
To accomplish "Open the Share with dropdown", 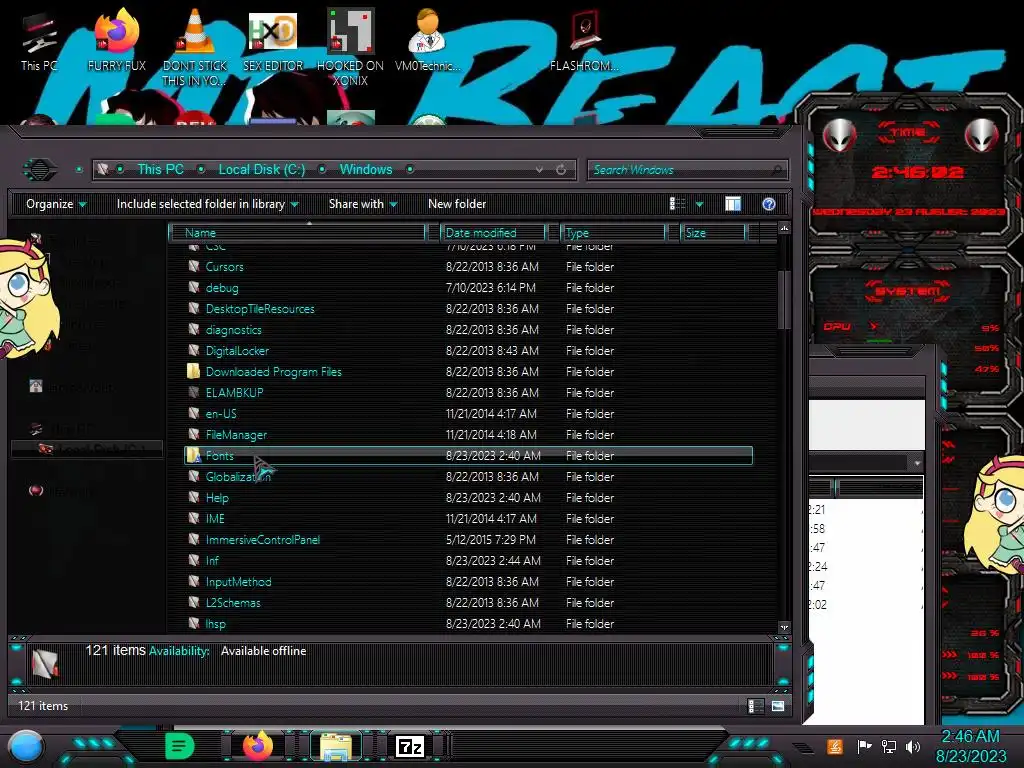I will (363, 204).
